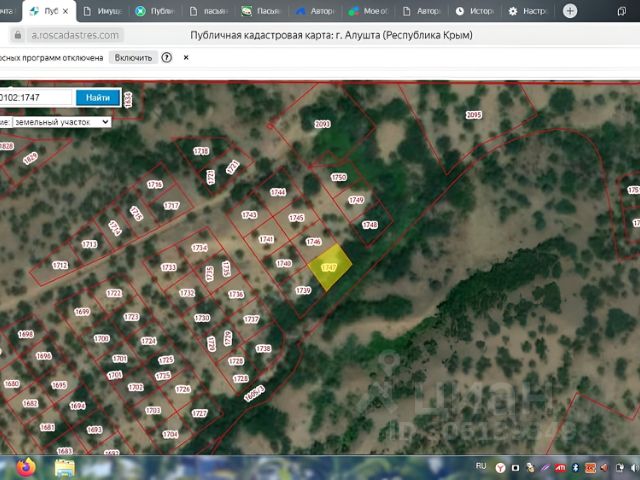640x480 pixels.
Task: Select parcel 1699 on the map
Action: tap(82, 312)
